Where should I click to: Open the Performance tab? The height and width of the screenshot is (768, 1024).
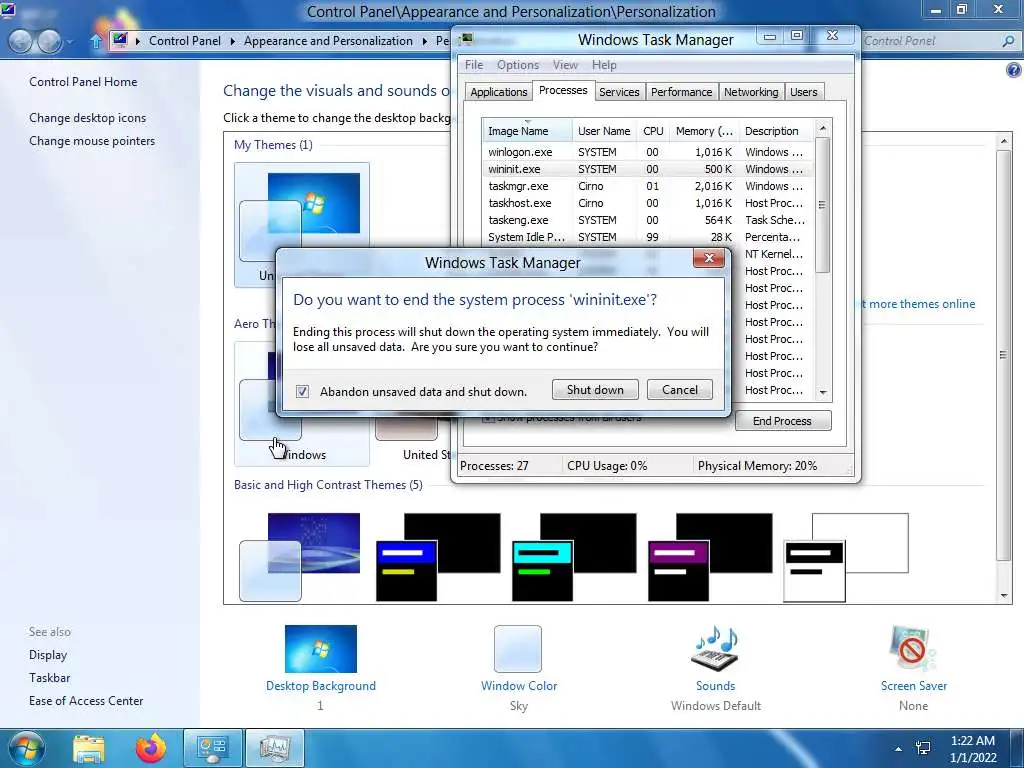click(x=681, y=92)
